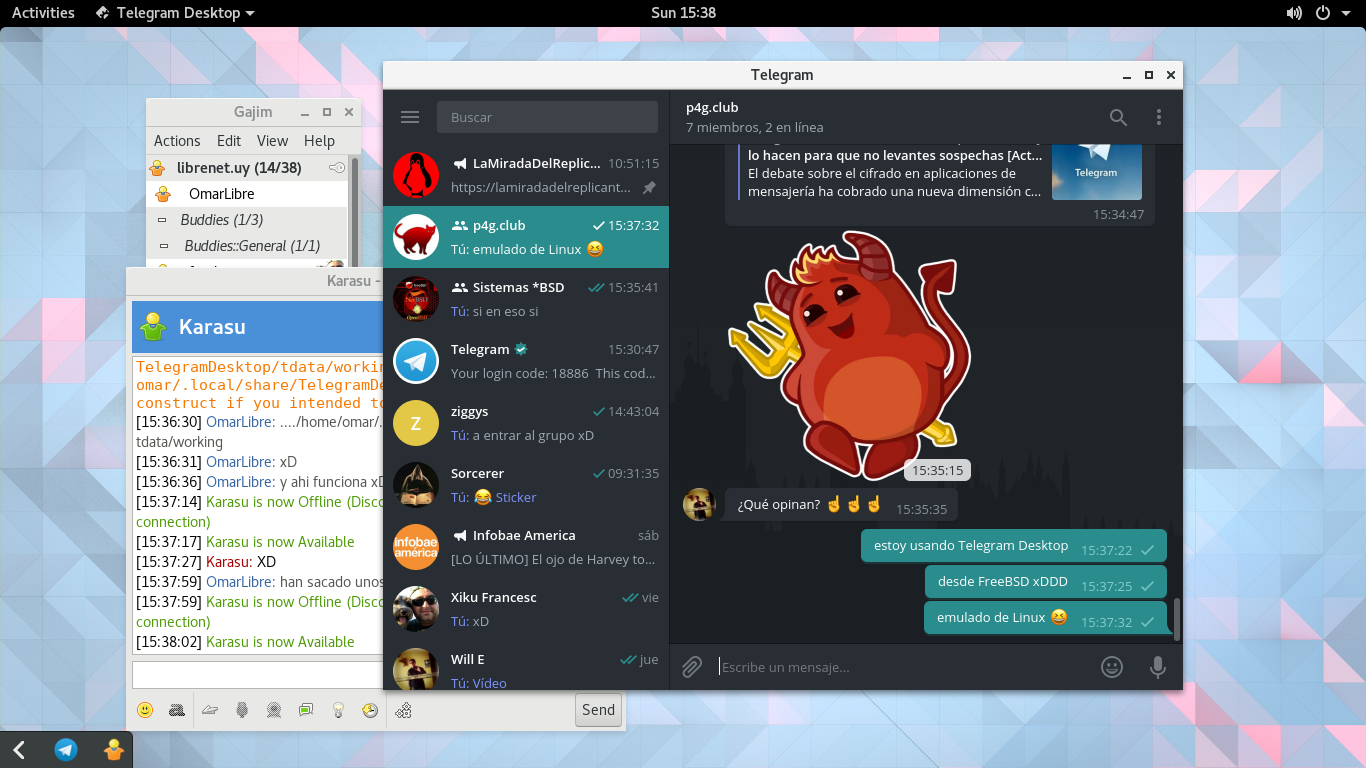1366x768 pixels.
Task: Open the Telegram Desktop app menu
Action: 175,13
